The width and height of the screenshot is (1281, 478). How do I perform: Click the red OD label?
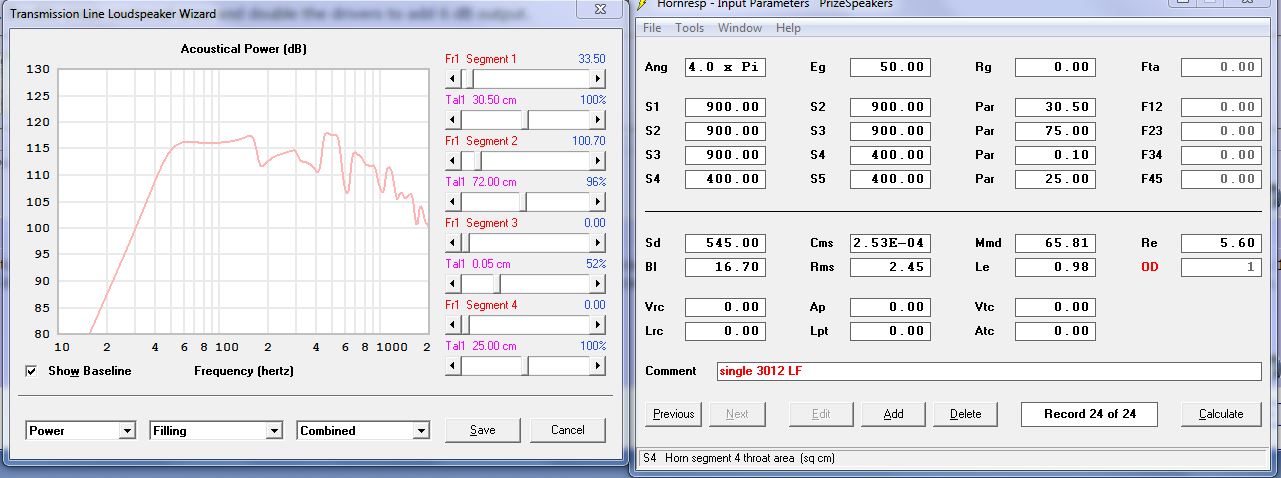(1149, 267)
